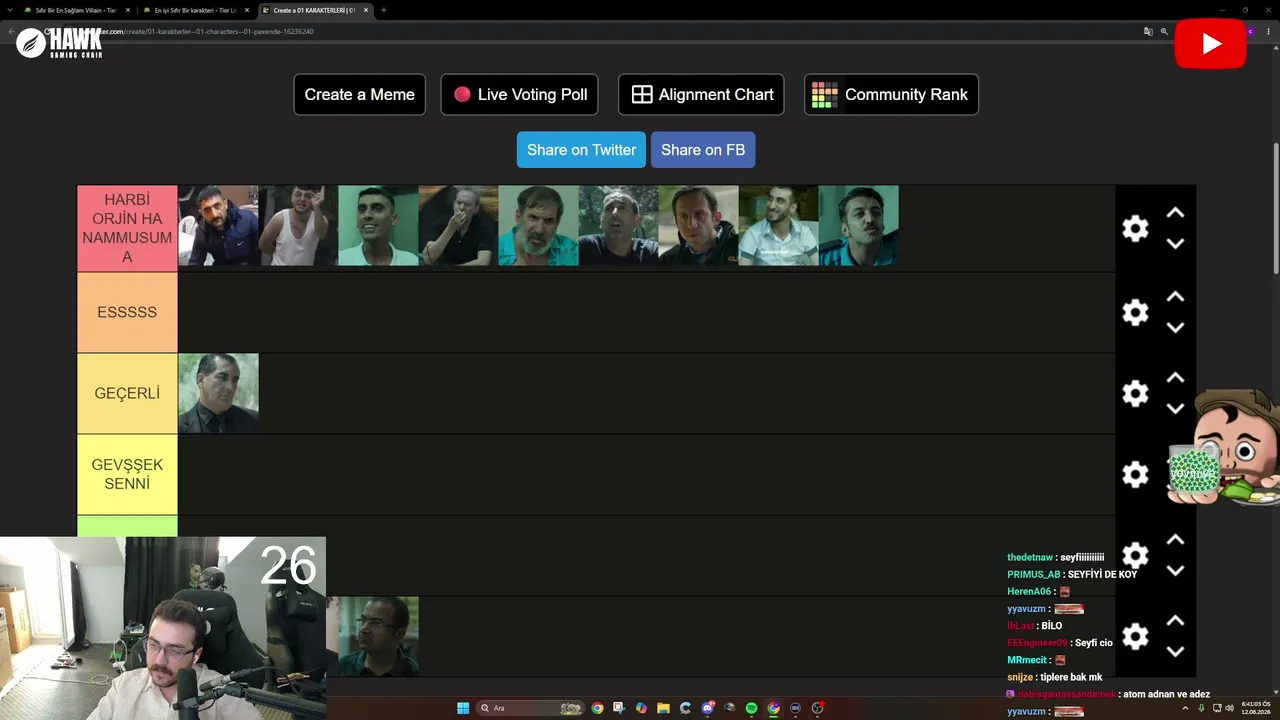Open settings gear for ESSSSS tier

click(1135, 312)
